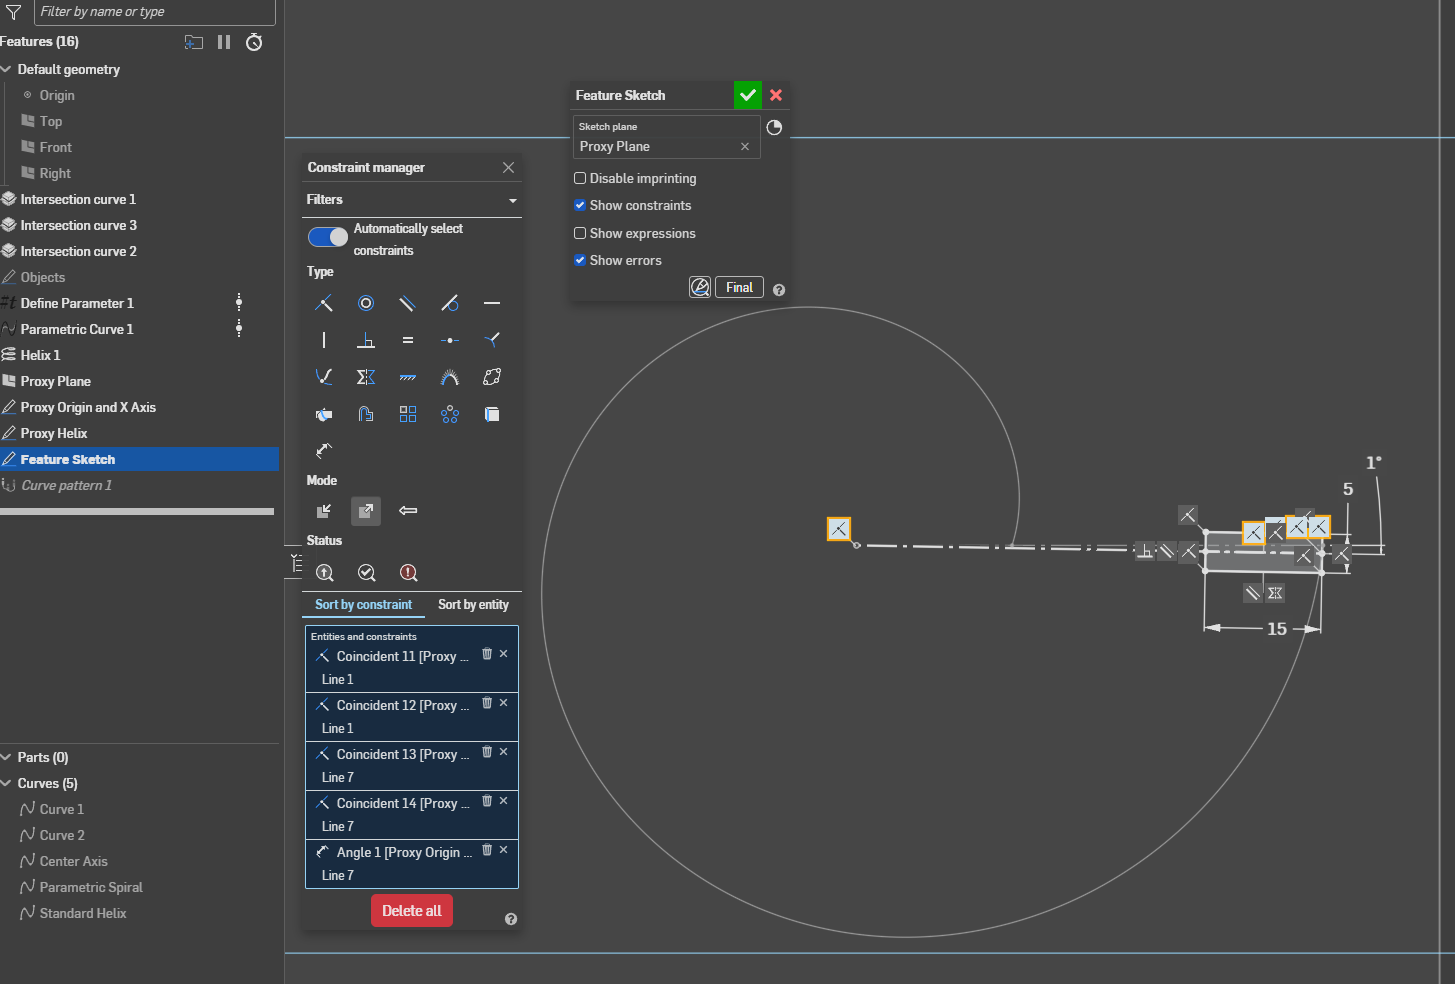This screenshot has height=984, width=1455.
Task: Toggle the Automatically select constraints switch
Action: [328, 237]
